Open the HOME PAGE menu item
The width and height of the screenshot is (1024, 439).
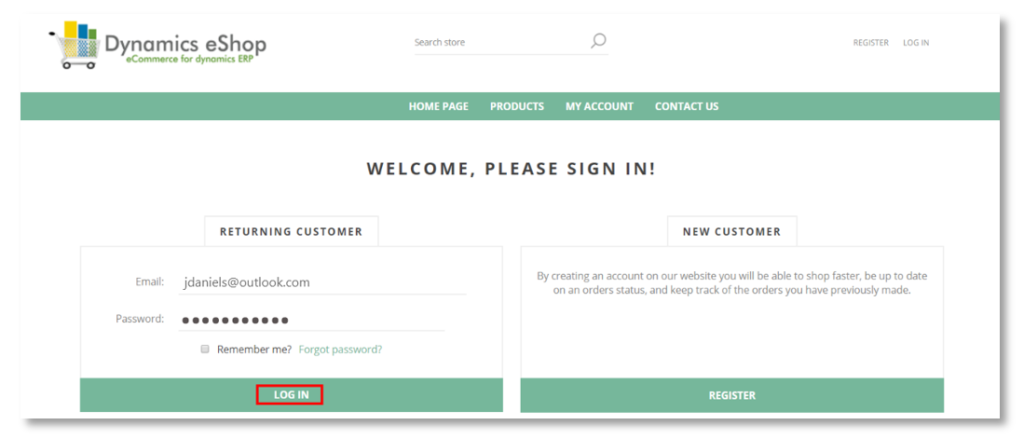coord(438,106)
